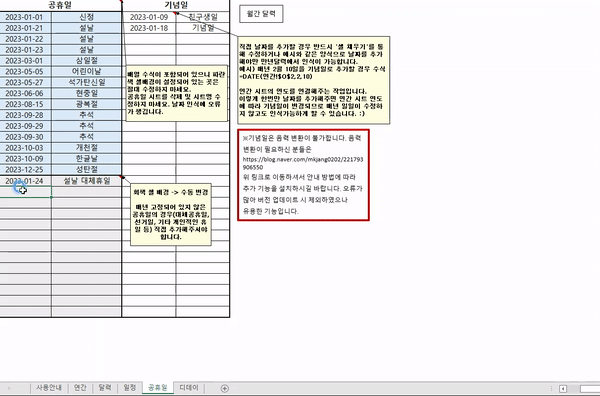
Task: Open the 일정 sheet tab
Action: (x=130, y=388)
